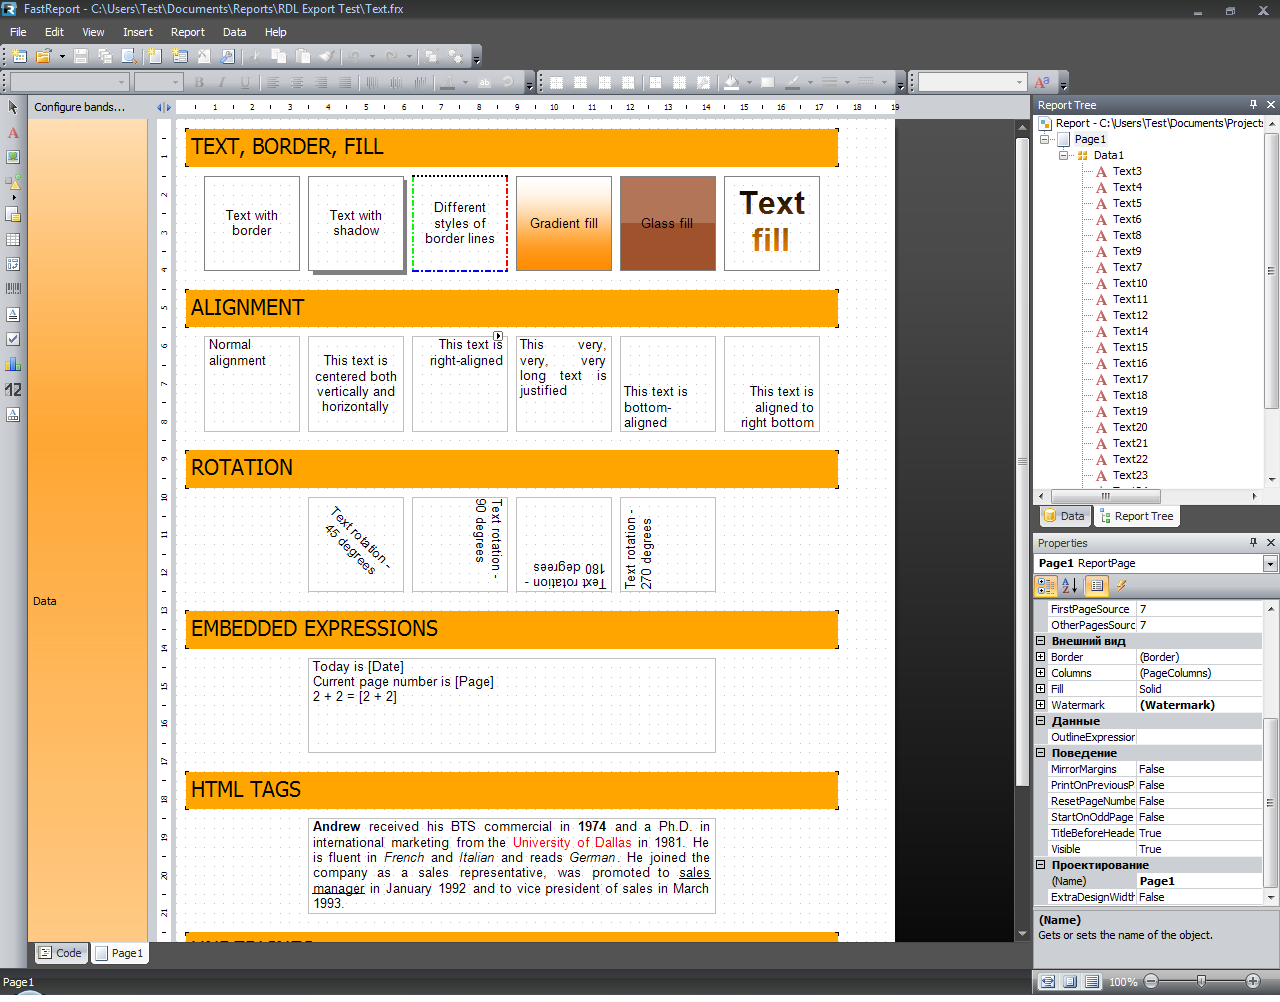The image size is (1280, 1002).
Task: Click the text Styles icon
Action: (1041, 82)
